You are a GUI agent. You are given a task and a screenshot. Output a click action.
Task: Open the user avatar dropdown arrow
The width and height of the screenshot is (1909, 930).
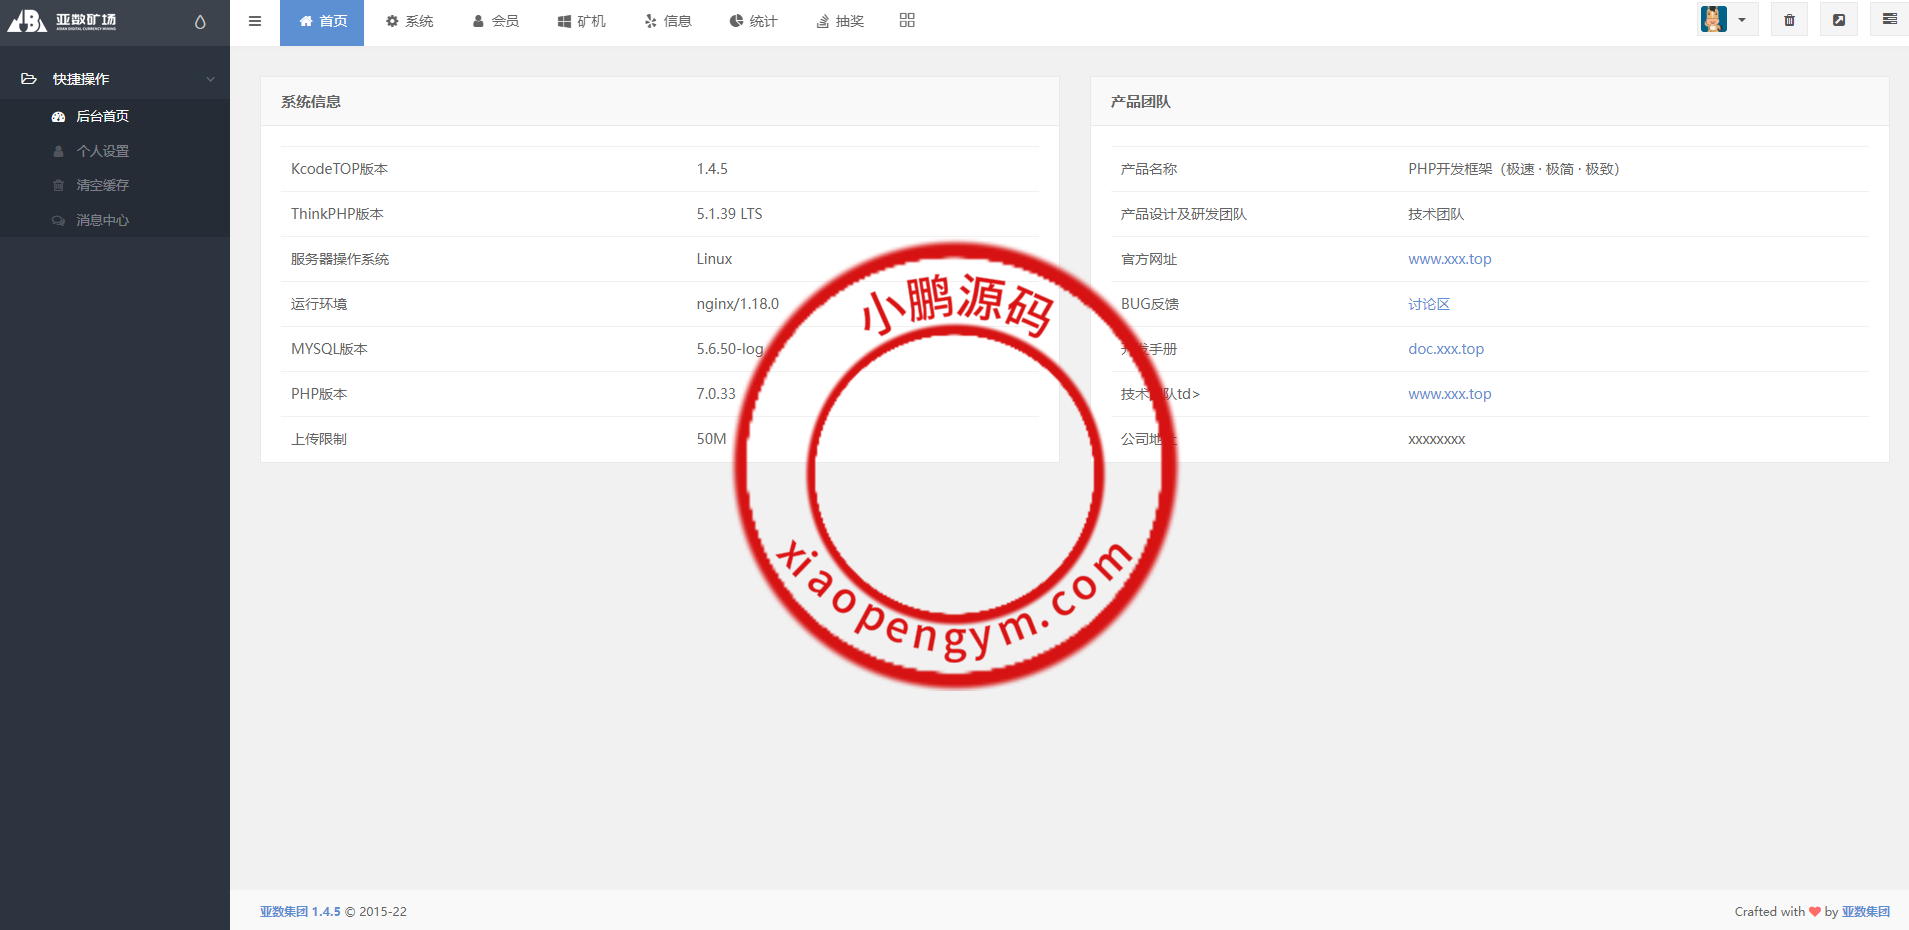(x=1742, y=20)
